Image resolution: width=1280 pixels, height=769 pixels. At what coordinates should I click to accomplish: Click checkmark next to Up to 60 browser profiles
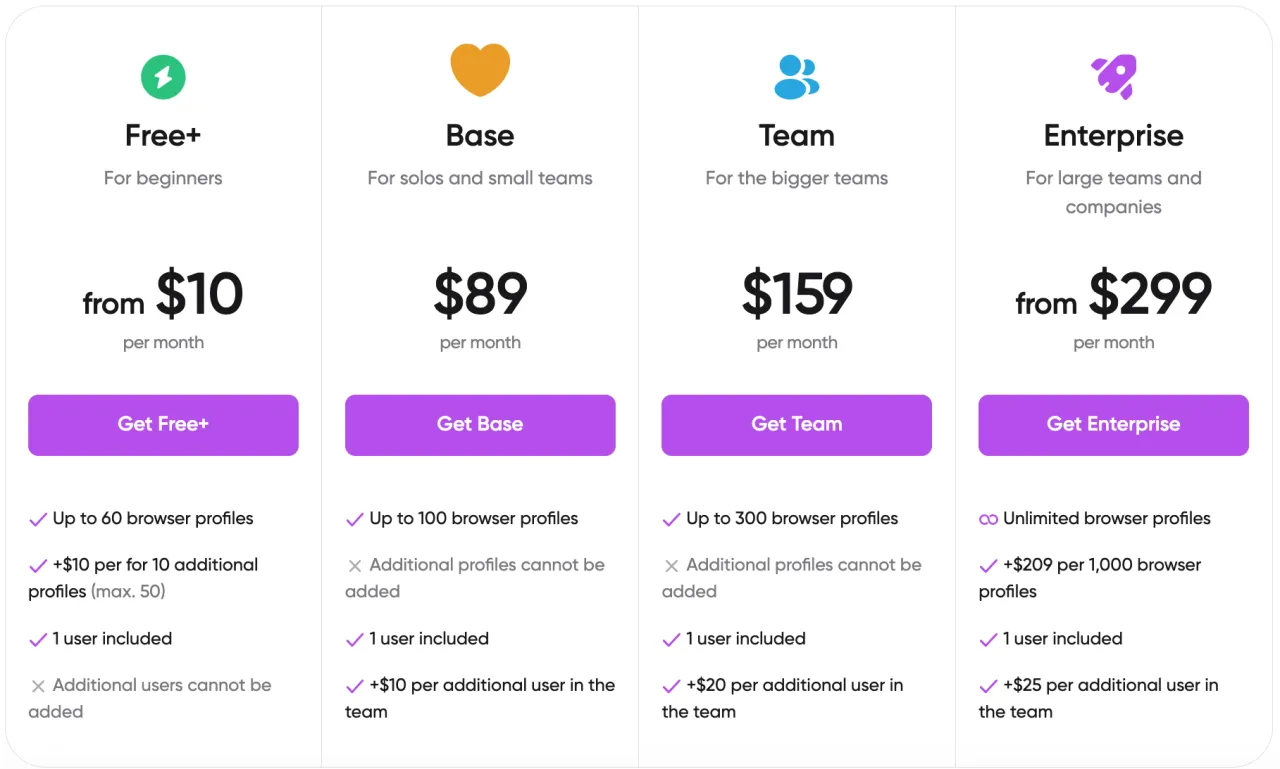click(x=38, y=519)
